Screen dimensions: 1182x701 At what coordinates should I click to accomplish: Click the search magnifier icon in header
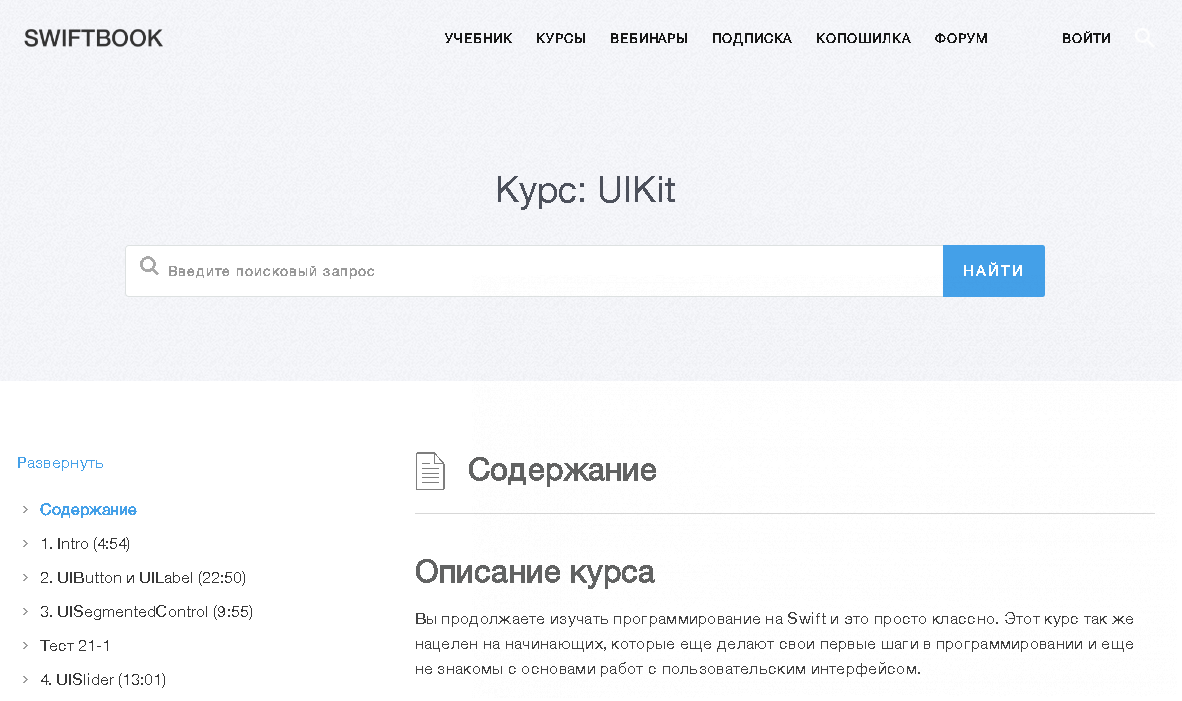1145,39
